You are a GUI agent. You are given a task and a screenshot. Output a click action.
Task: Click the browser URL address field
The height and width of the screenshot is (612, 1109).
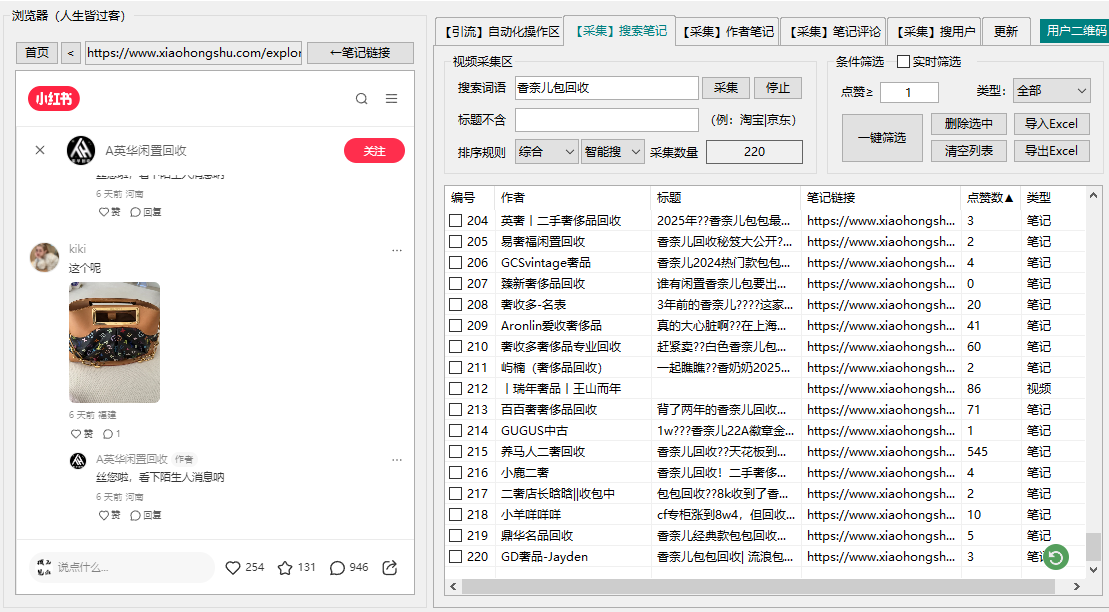(193, 53)
